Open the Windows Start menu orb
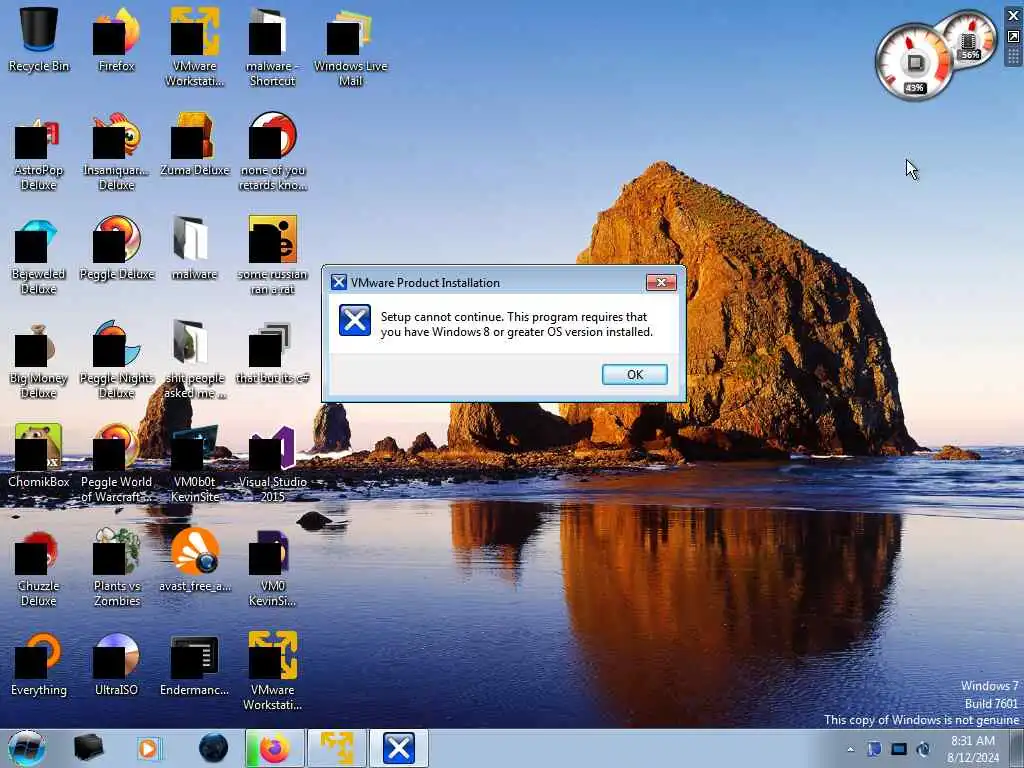Screen dimensions: 1024x768 [x=27, y=748]
